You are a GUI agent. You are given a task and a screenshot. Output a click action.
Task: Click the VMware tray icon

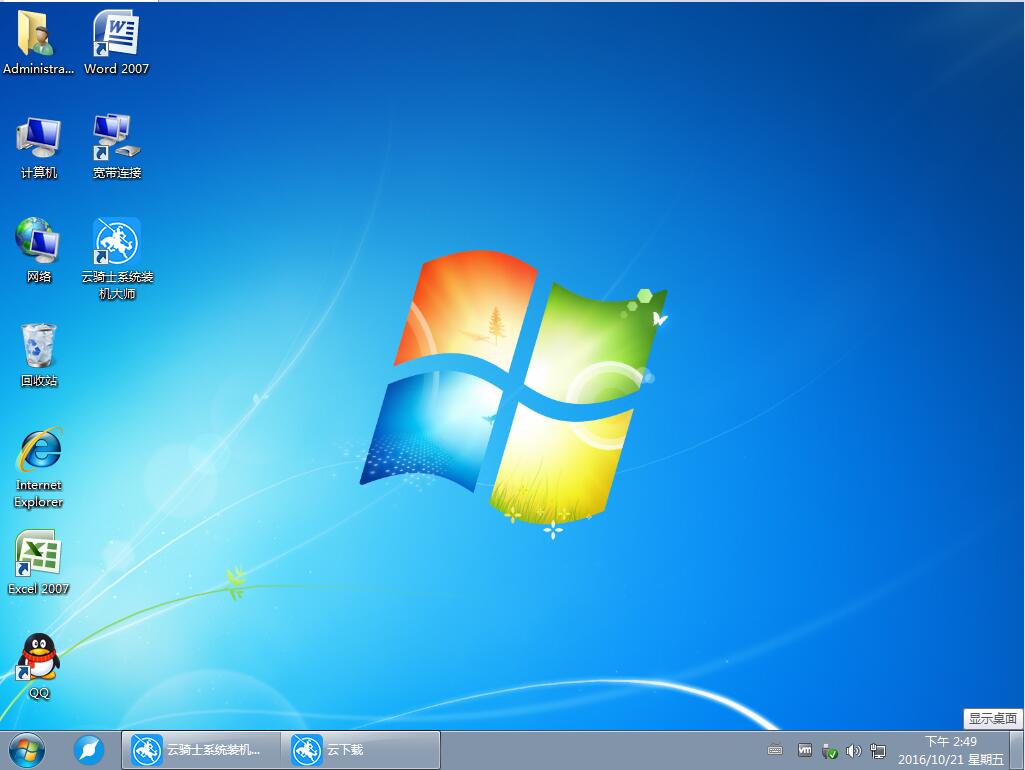(805, 749)
